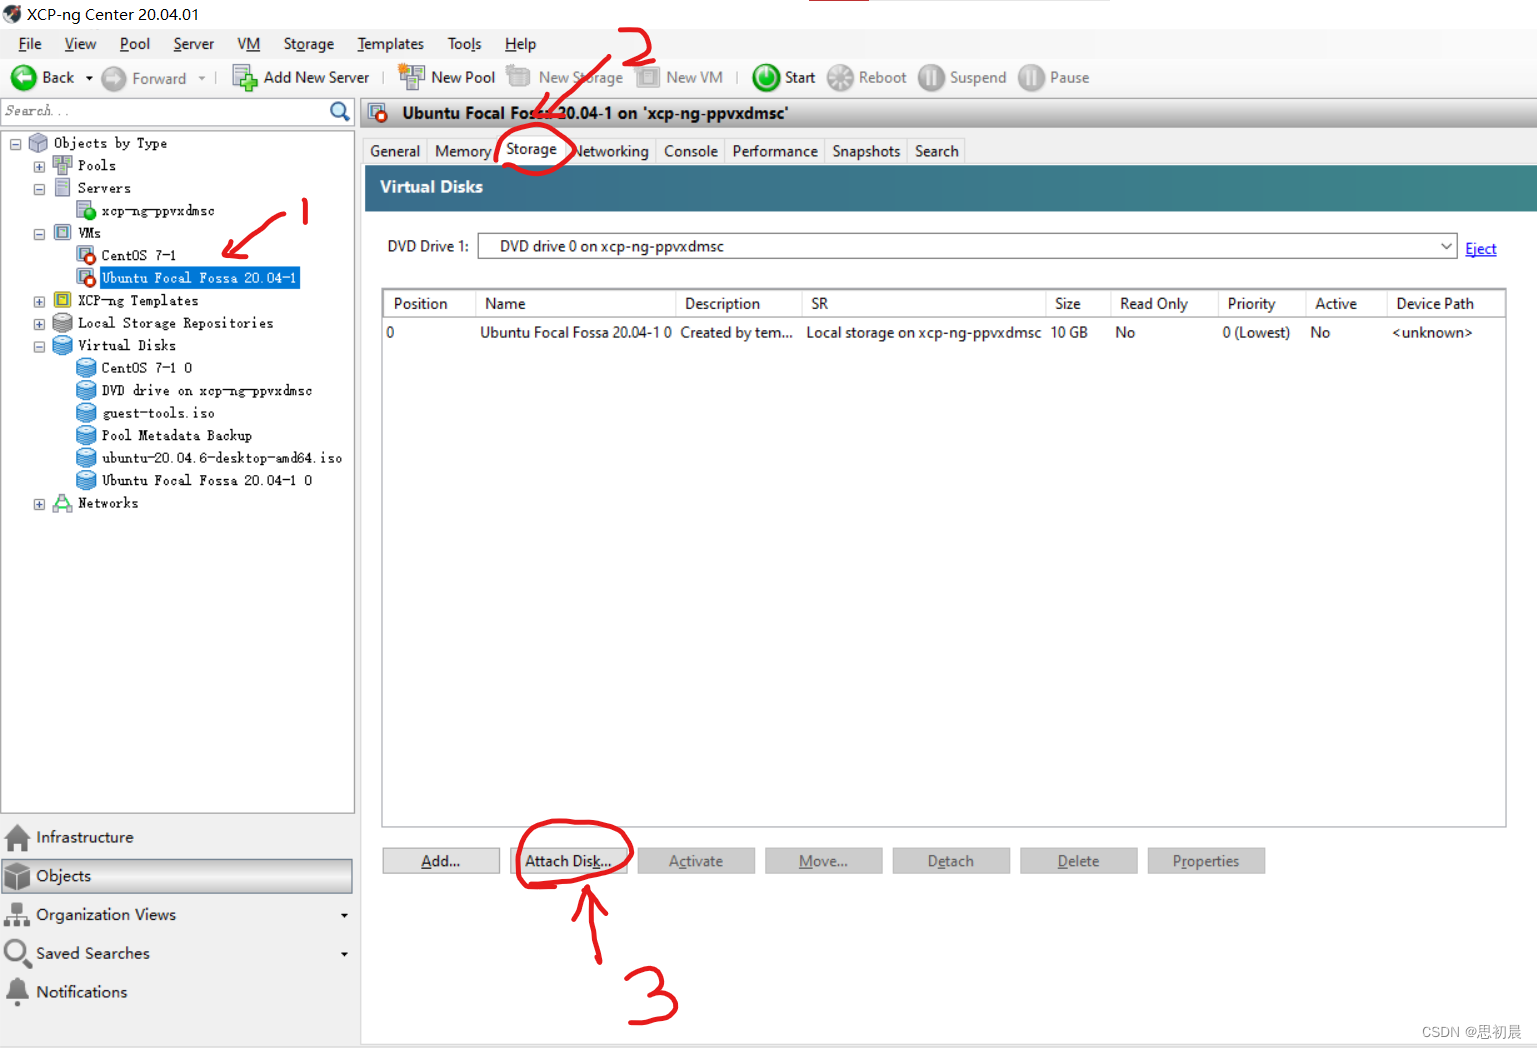Open the File menu

pos(30,44)
